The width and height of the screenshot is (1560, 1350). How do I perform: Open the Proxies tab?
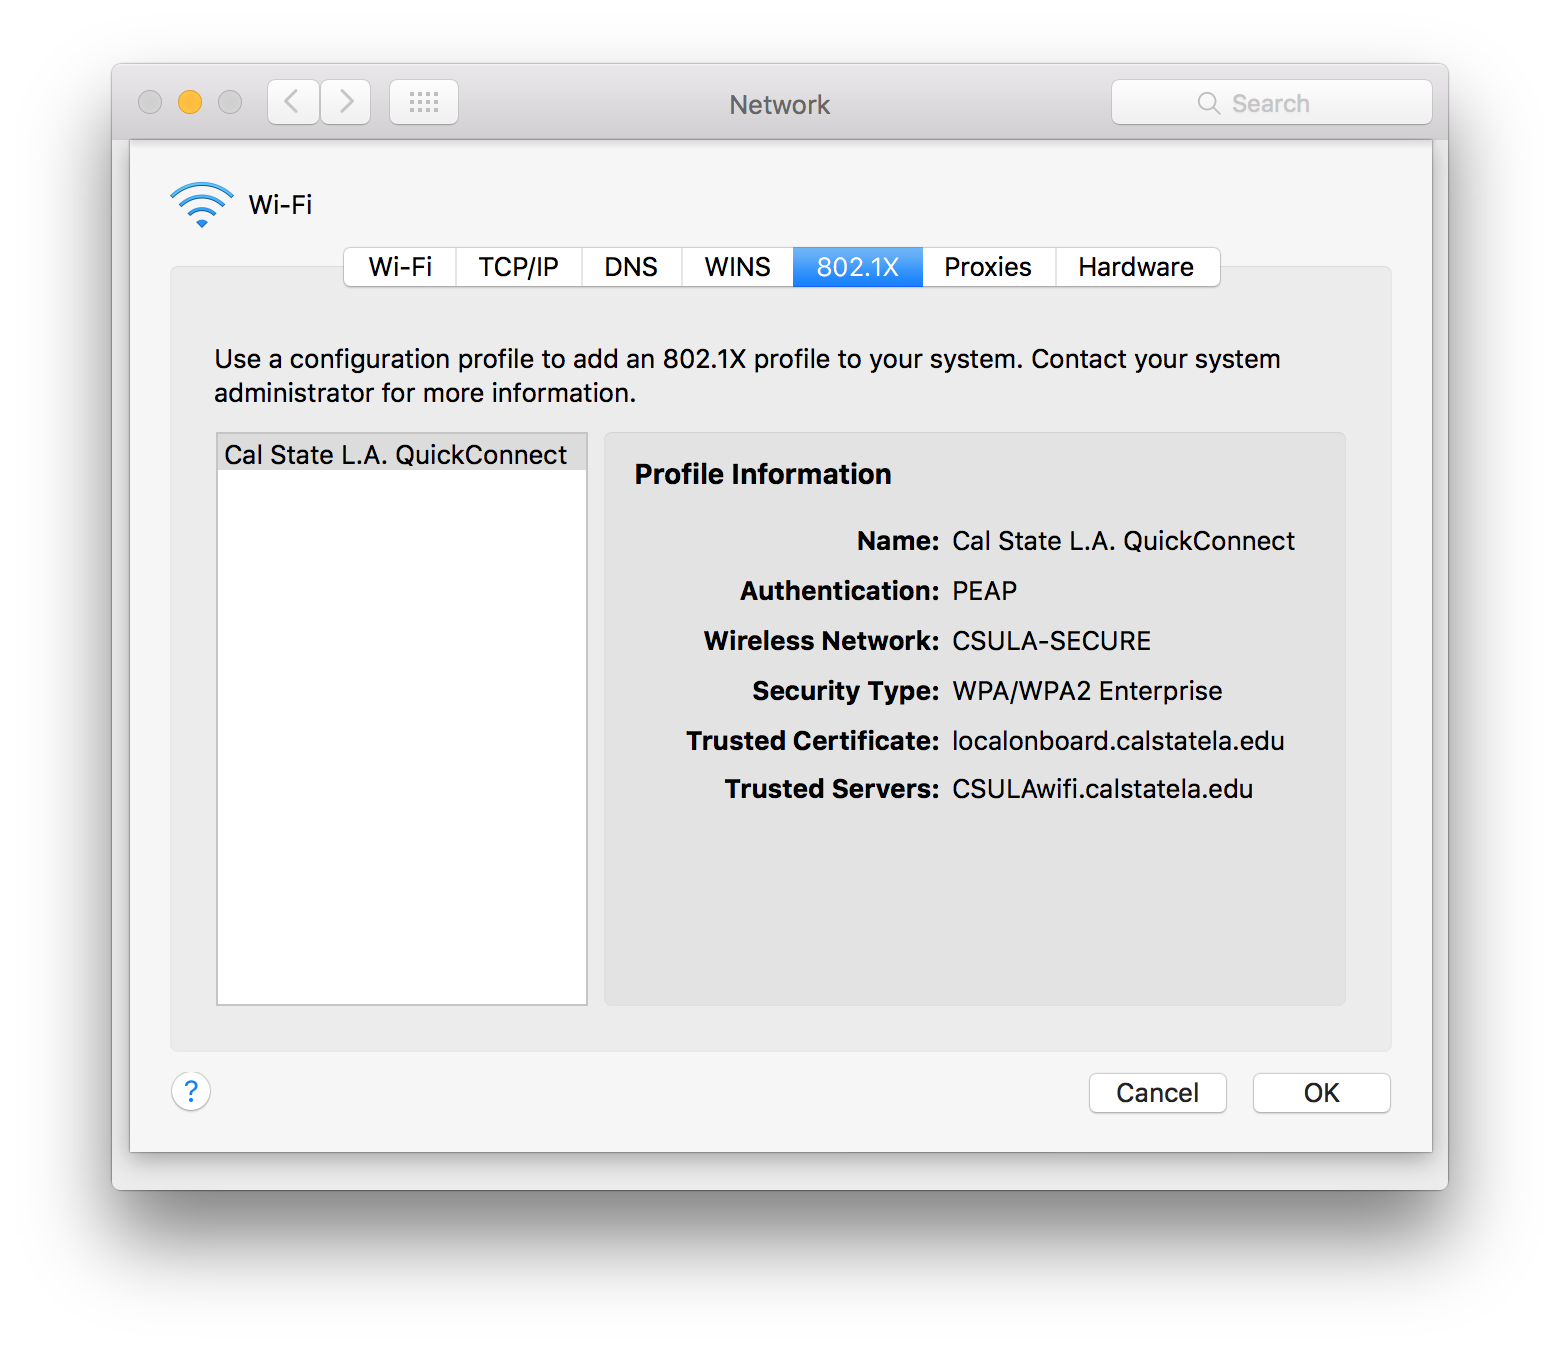point(988,267)
